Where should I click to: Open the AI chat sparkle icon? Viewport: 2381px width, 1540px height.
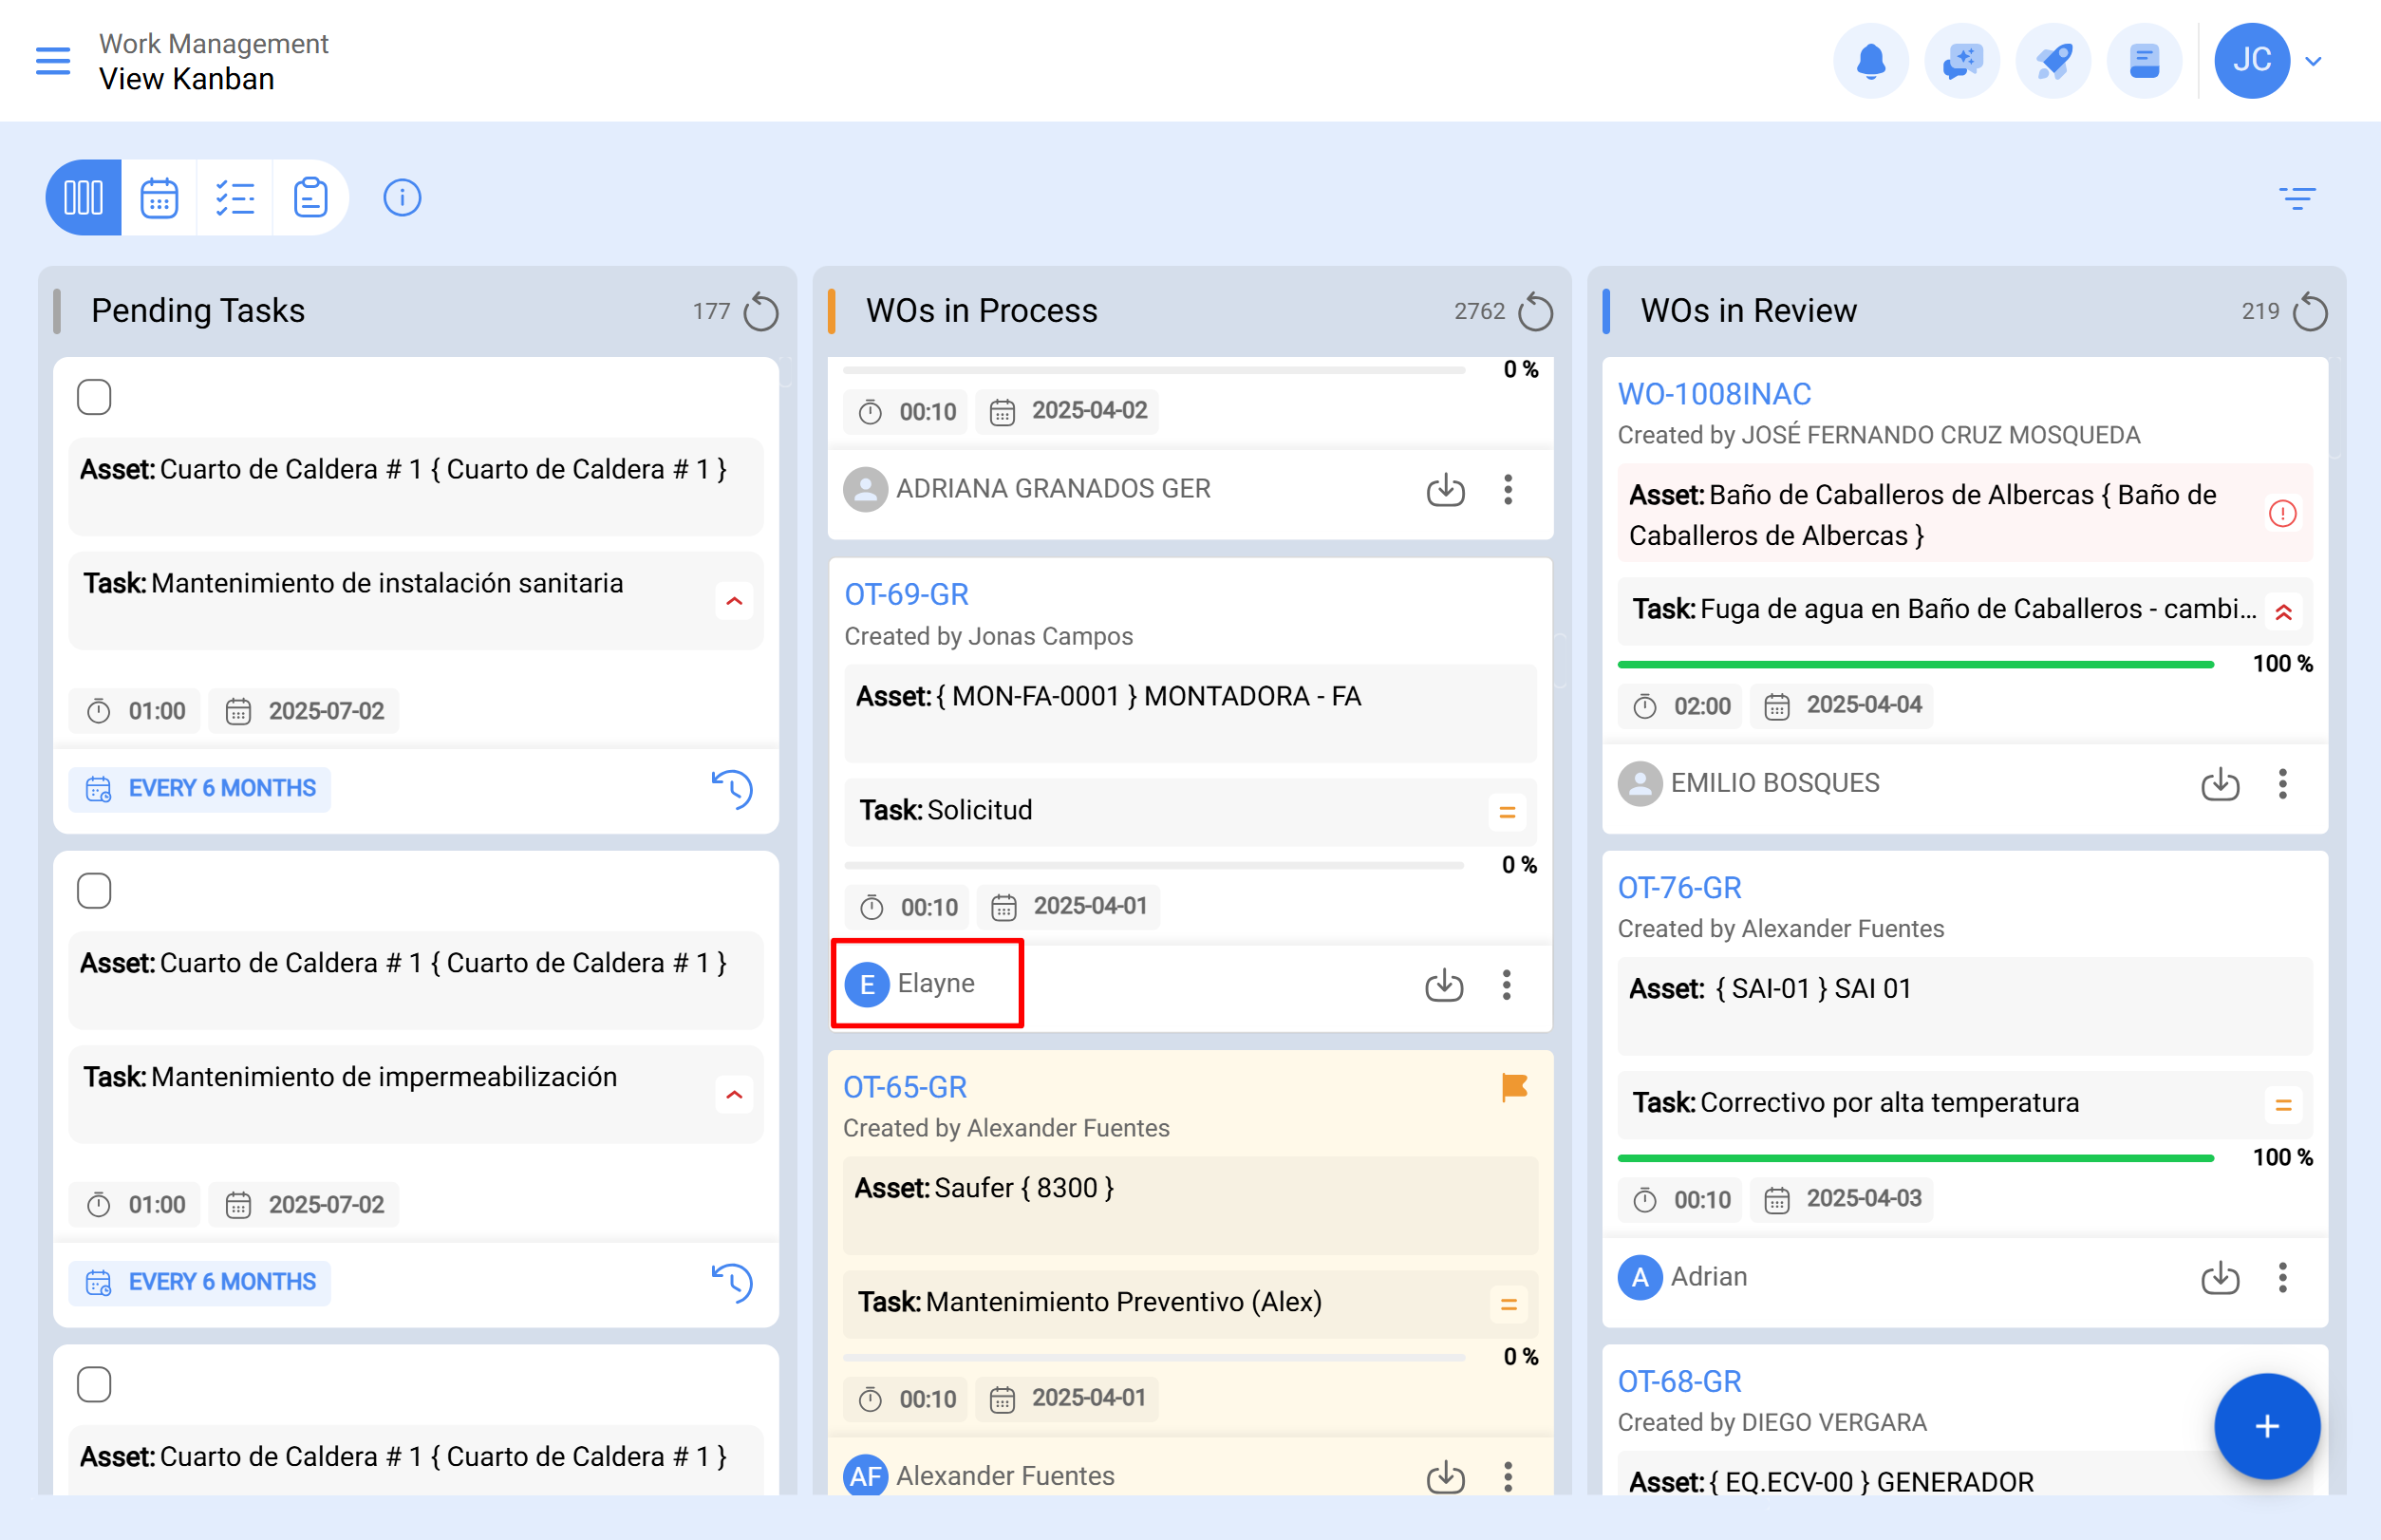tap(1962, 61)
